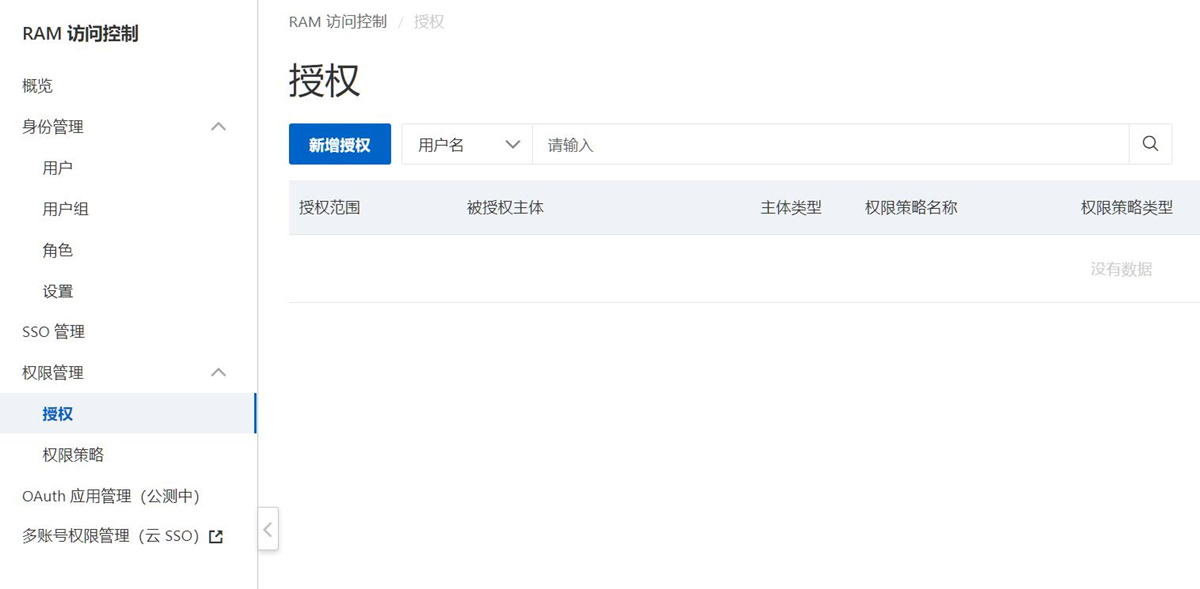Screen dimensions: 1200x589
Task: Select the 授权 sidebar item
Action: [58, 414]
